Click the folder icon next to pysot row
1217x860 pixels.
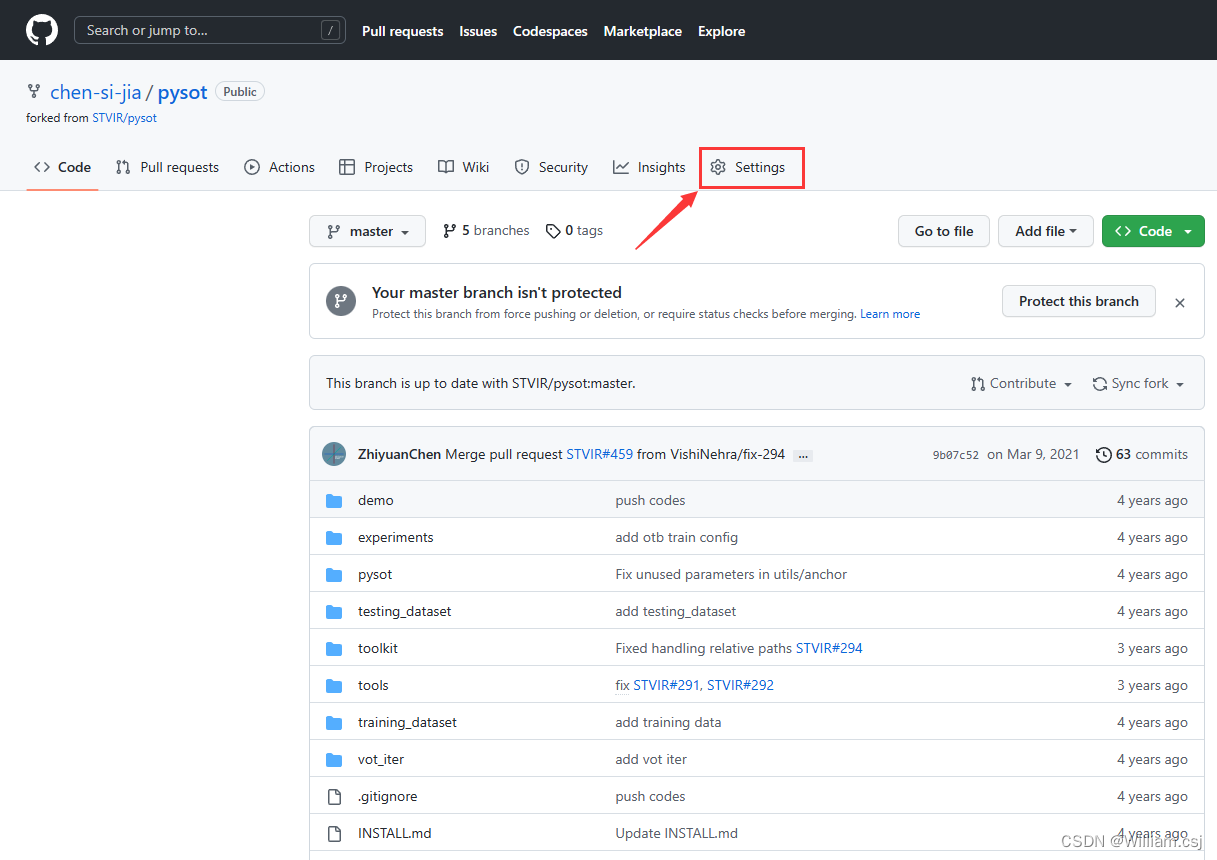click(334, 574)
